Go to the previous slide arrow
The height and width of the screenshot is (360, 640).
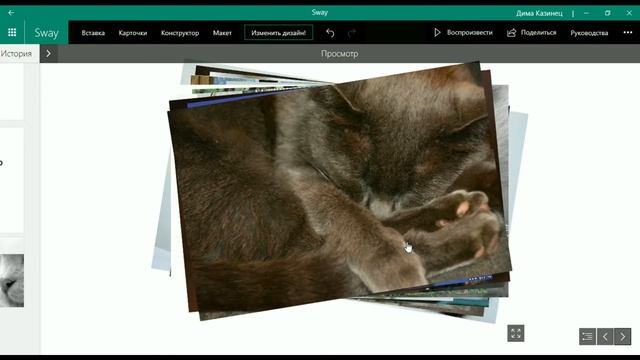[605, 337]
